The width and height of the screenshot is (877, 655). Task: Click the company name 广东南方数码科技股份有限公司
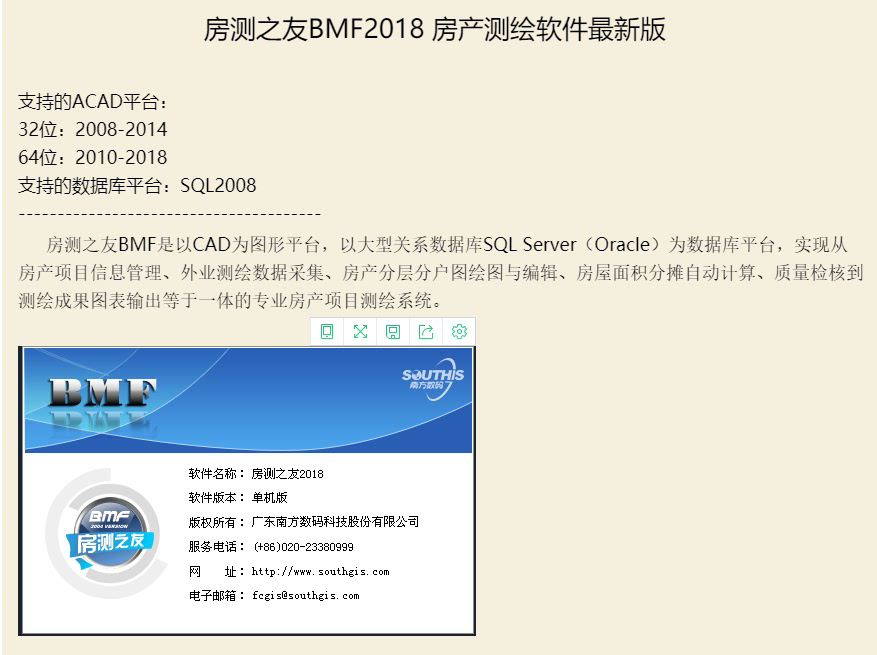pos(335,522)
